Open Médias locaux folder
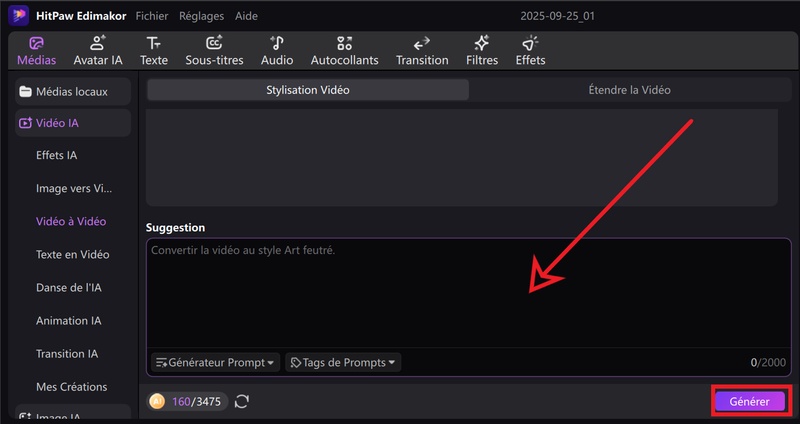 71,92
